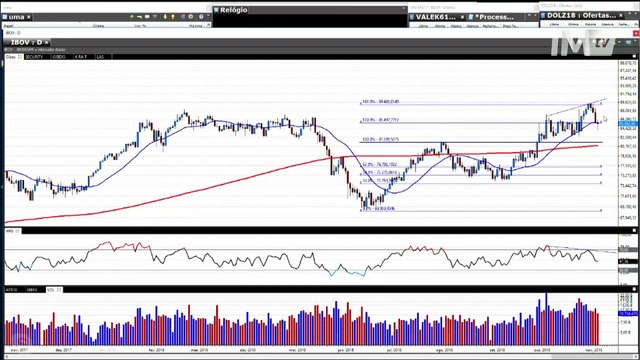640x360 pixels.
Task: Open the speech bubble comment icon in uma toolbar
Action: pyautogui.click(x=147, y=17)
